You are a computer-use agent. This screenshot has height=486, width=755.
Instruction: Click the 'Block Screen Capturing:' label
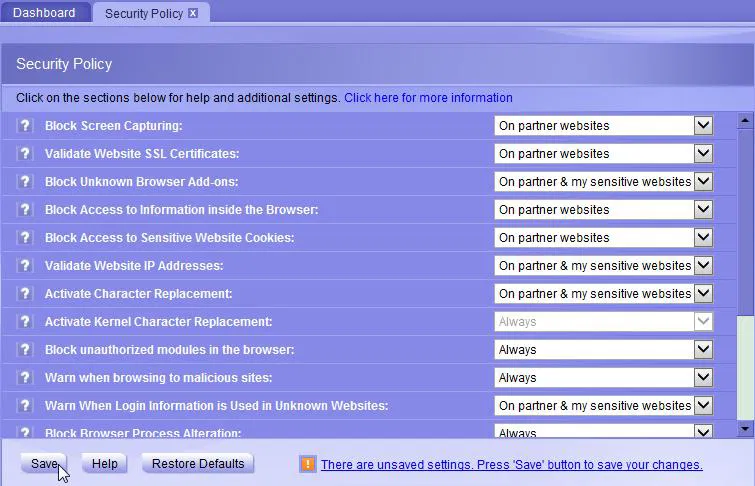tap(114, 126)
